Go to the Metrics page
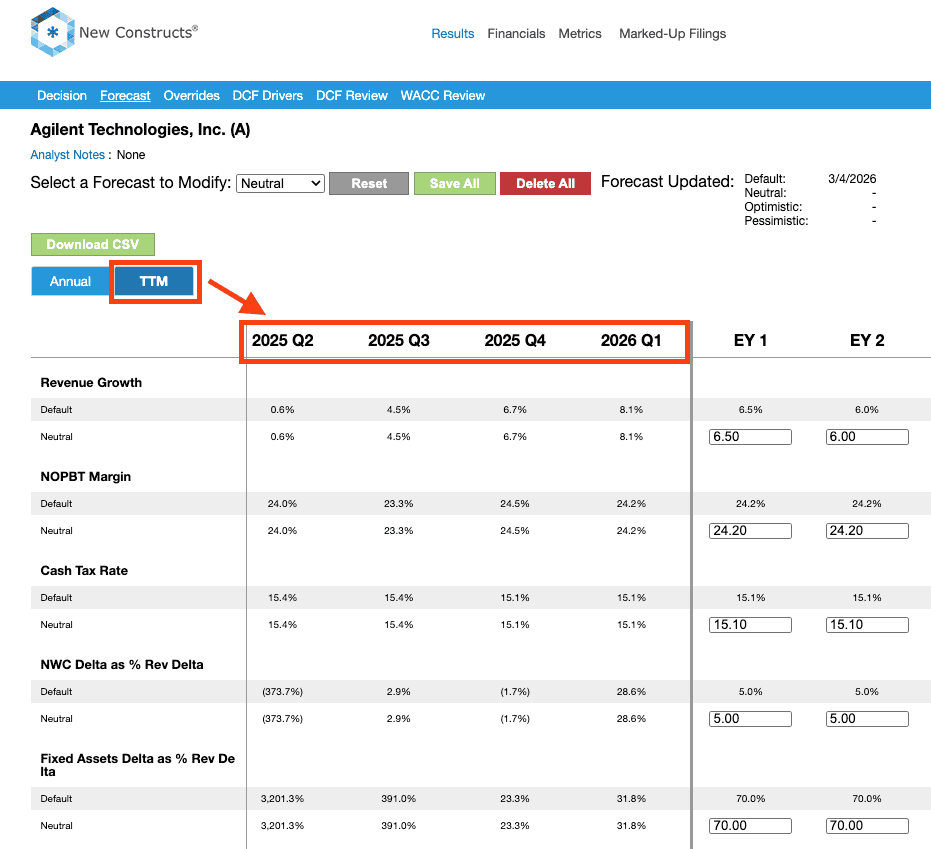931x849 pixels. [x=580, y=33]
